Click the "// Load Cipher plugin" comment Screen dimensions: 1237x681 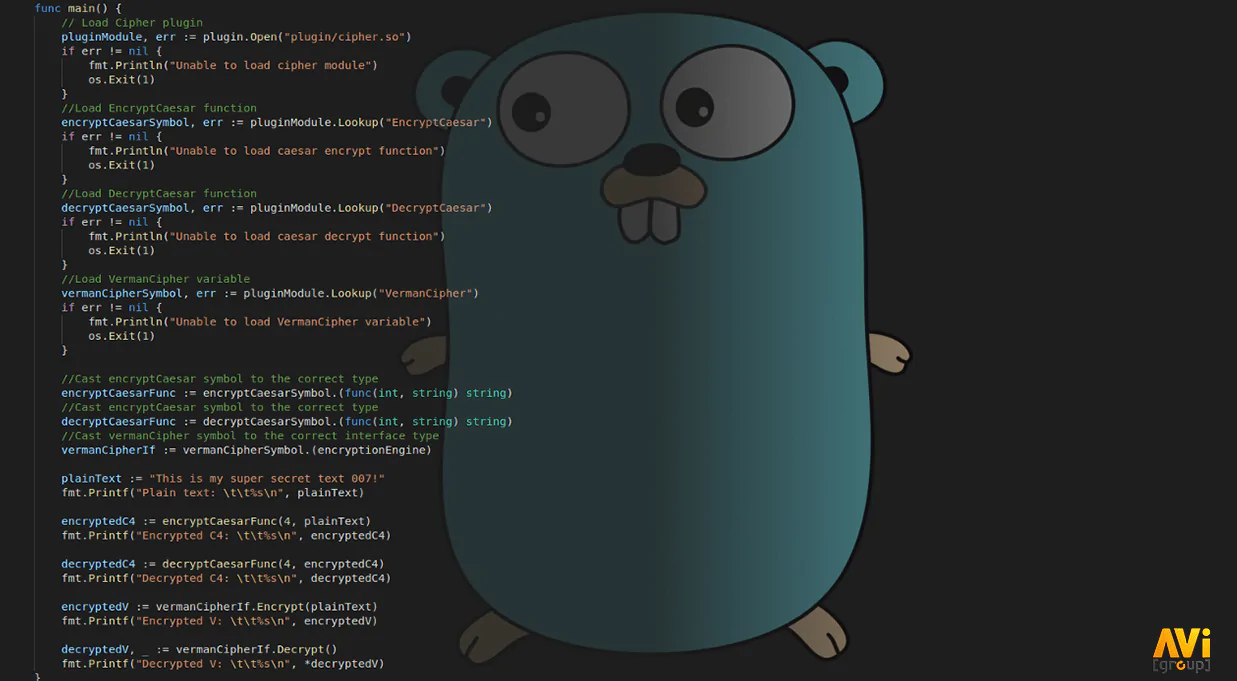click(x=132, y=22)
